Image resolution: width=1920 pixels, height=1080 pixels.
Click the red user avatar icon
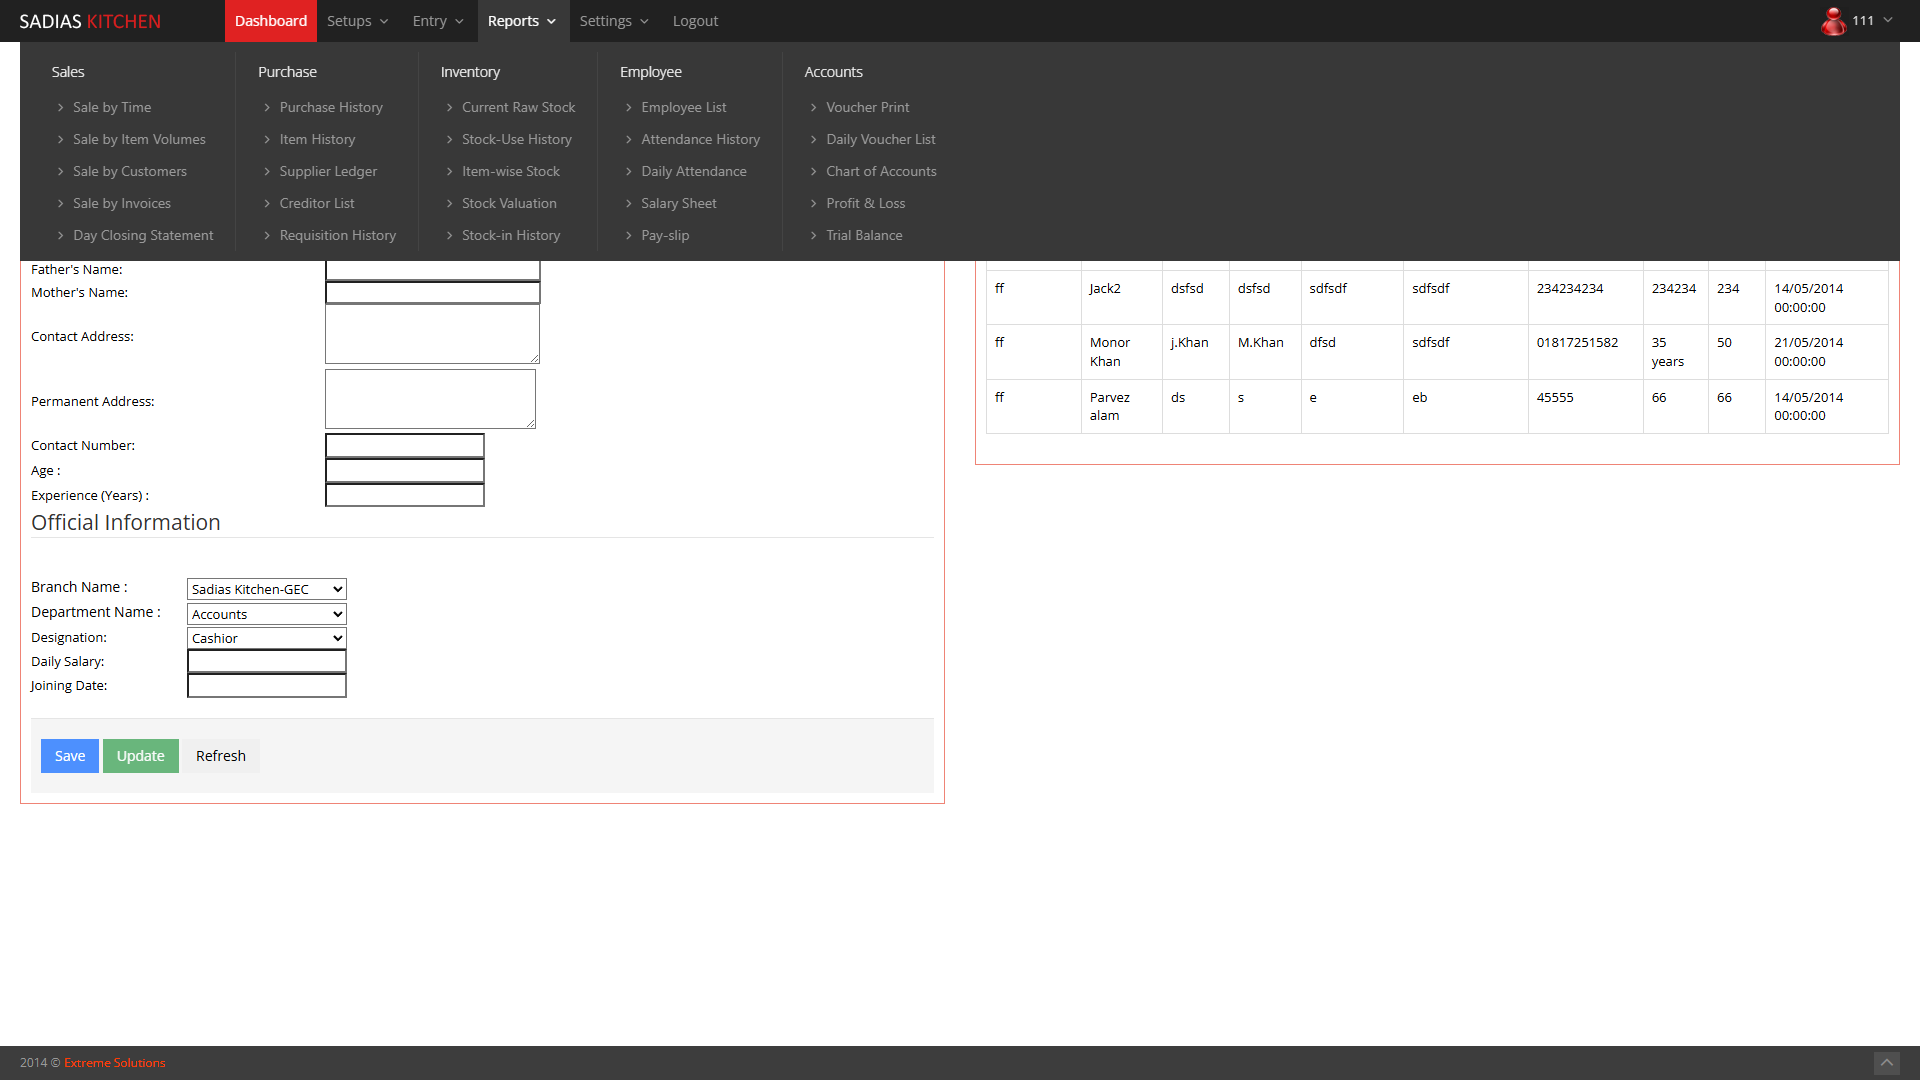pos(1833,21)
